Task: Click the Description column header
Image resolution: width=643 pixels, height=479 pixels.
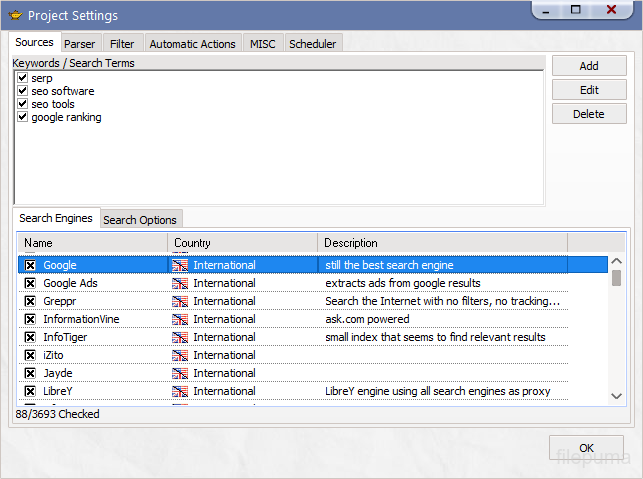Action: [x=442, y=243]
